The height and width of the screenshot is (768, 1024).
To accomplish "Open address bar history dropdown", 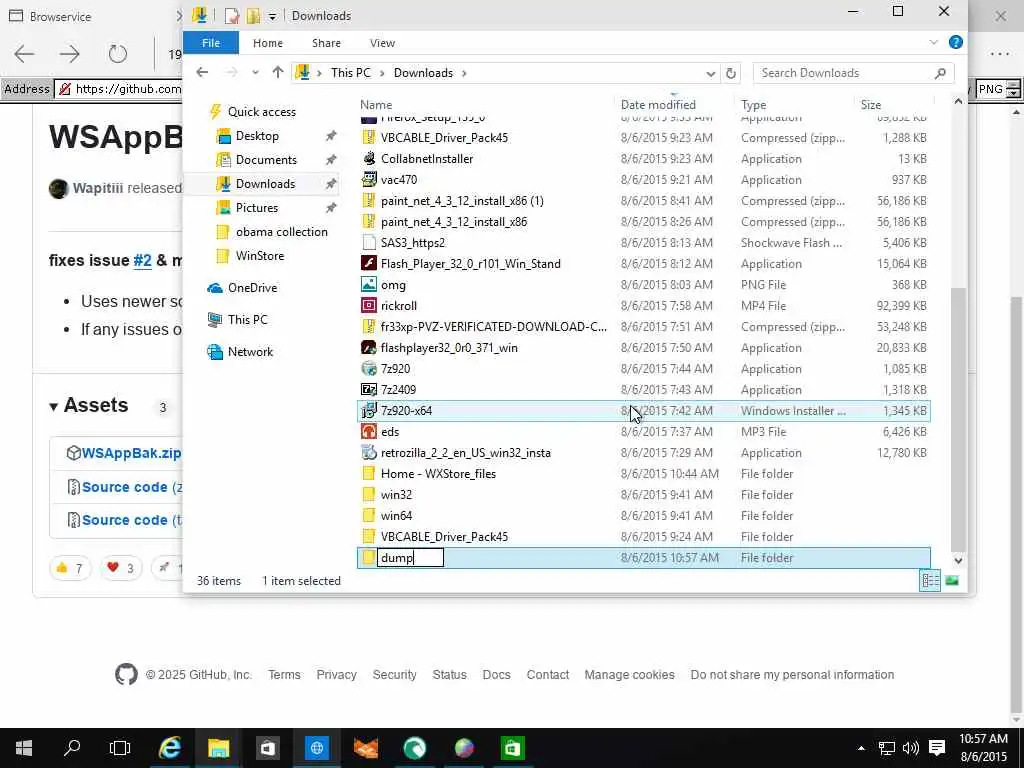I will pos(711,73).
